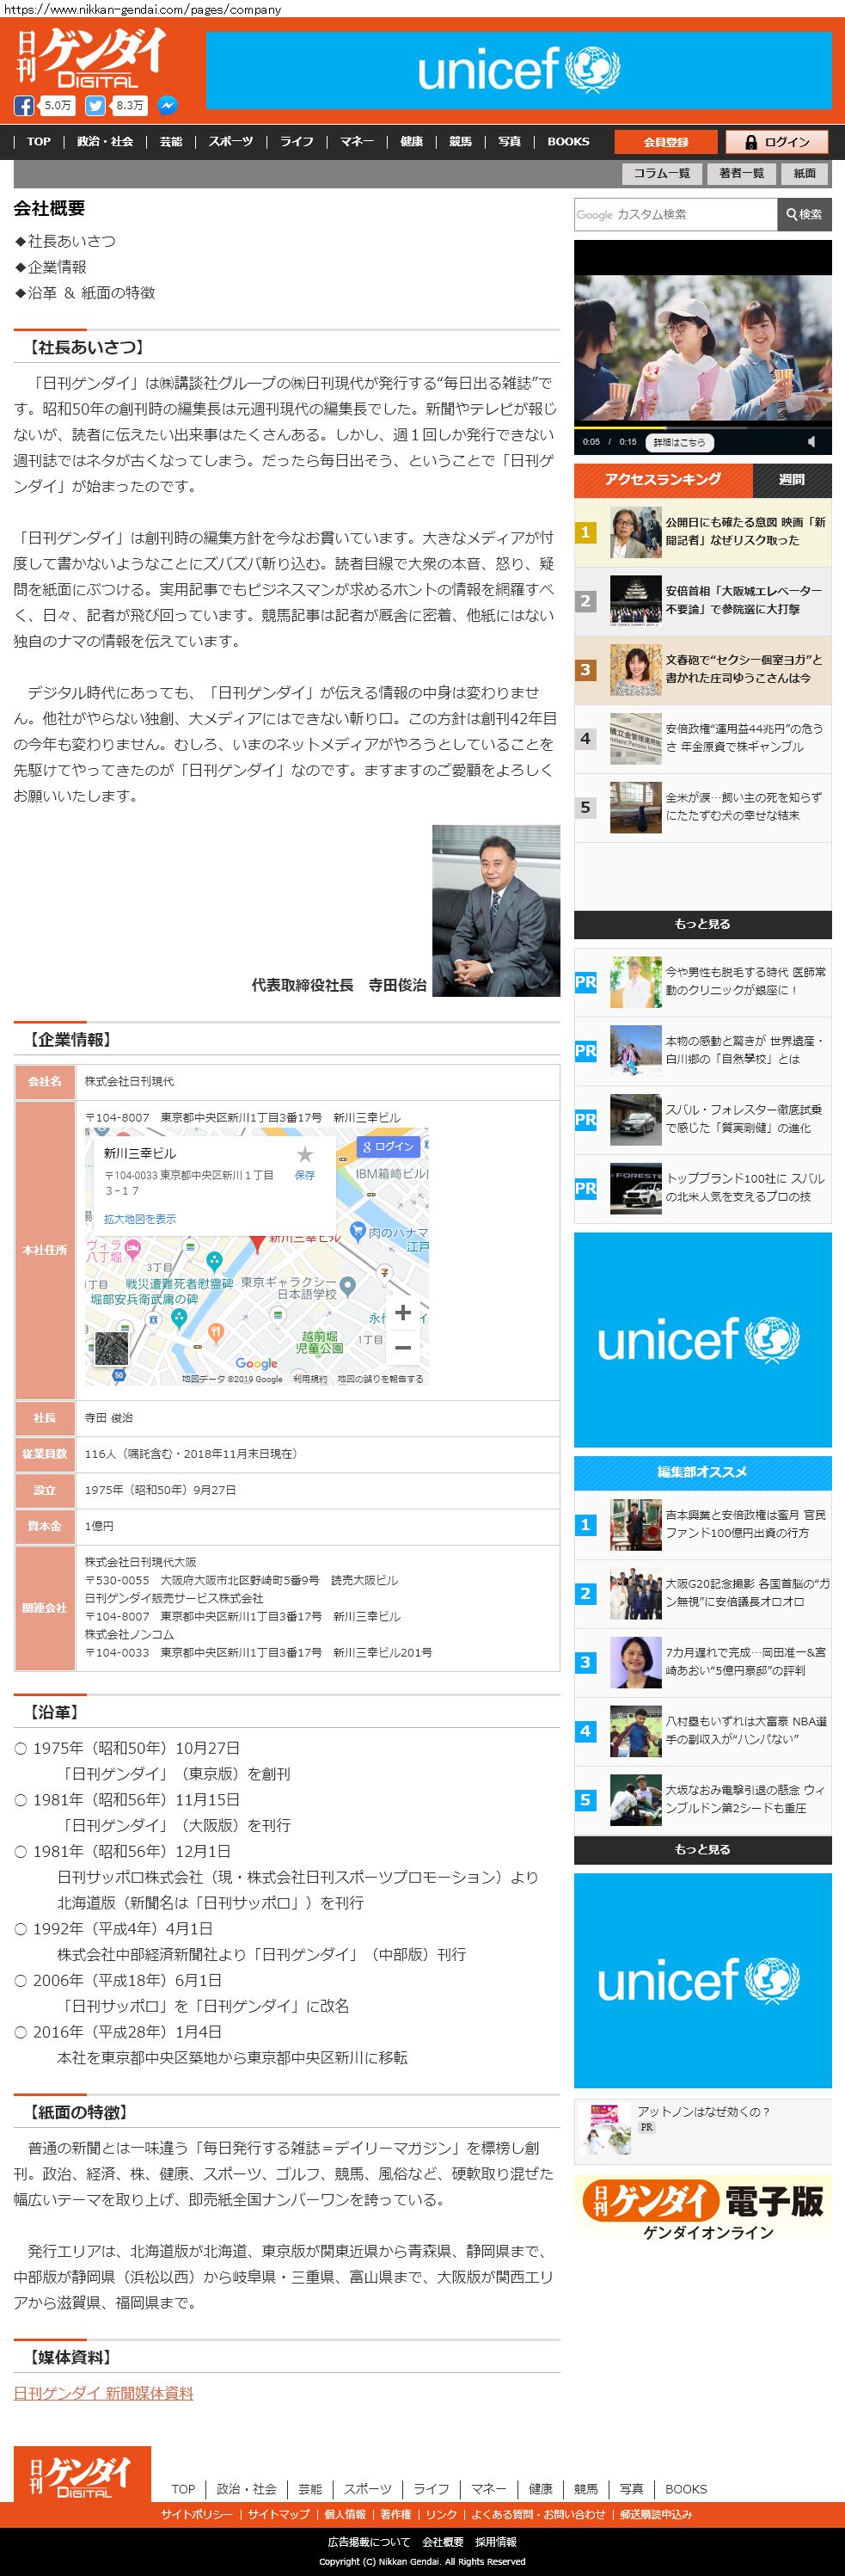Image resolution: width=845 pixels, height=2576 pixels.
Task: Open ranking 4 article on 運用益44兆円
Action: [x=703, y=738]
